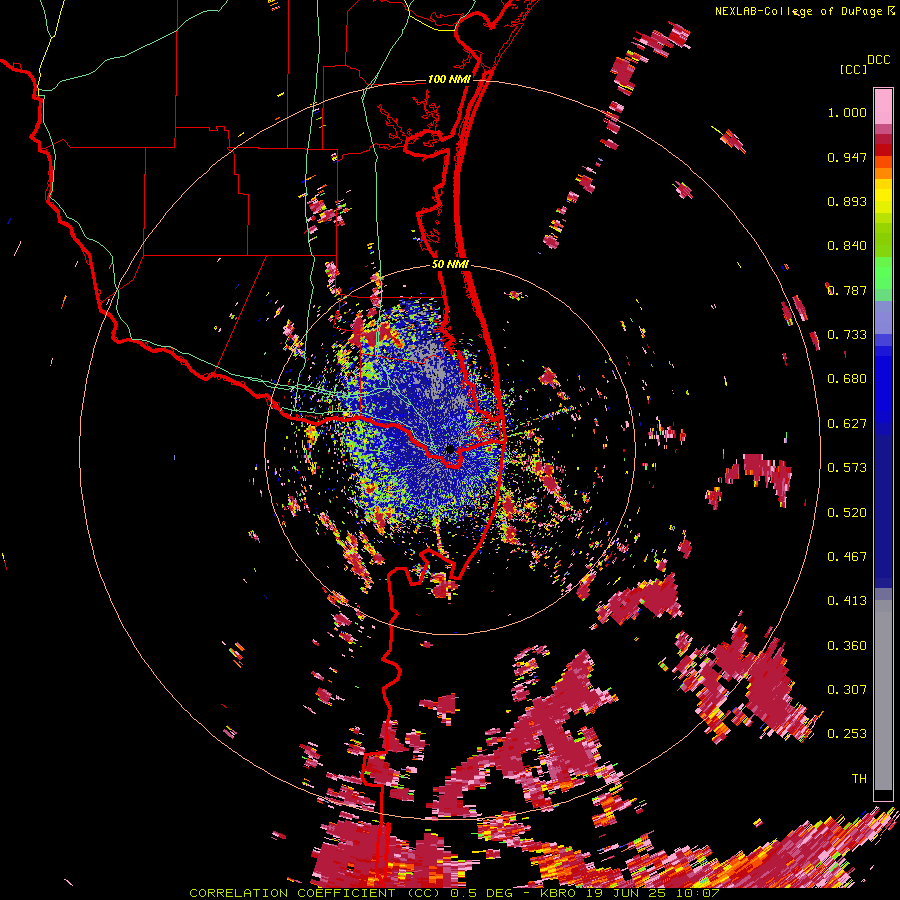Image resolution: width=900 pixels, height=900 pixels.
Task: Click the Correlation Coefficient product caption
Action: [x=453, y=893]
